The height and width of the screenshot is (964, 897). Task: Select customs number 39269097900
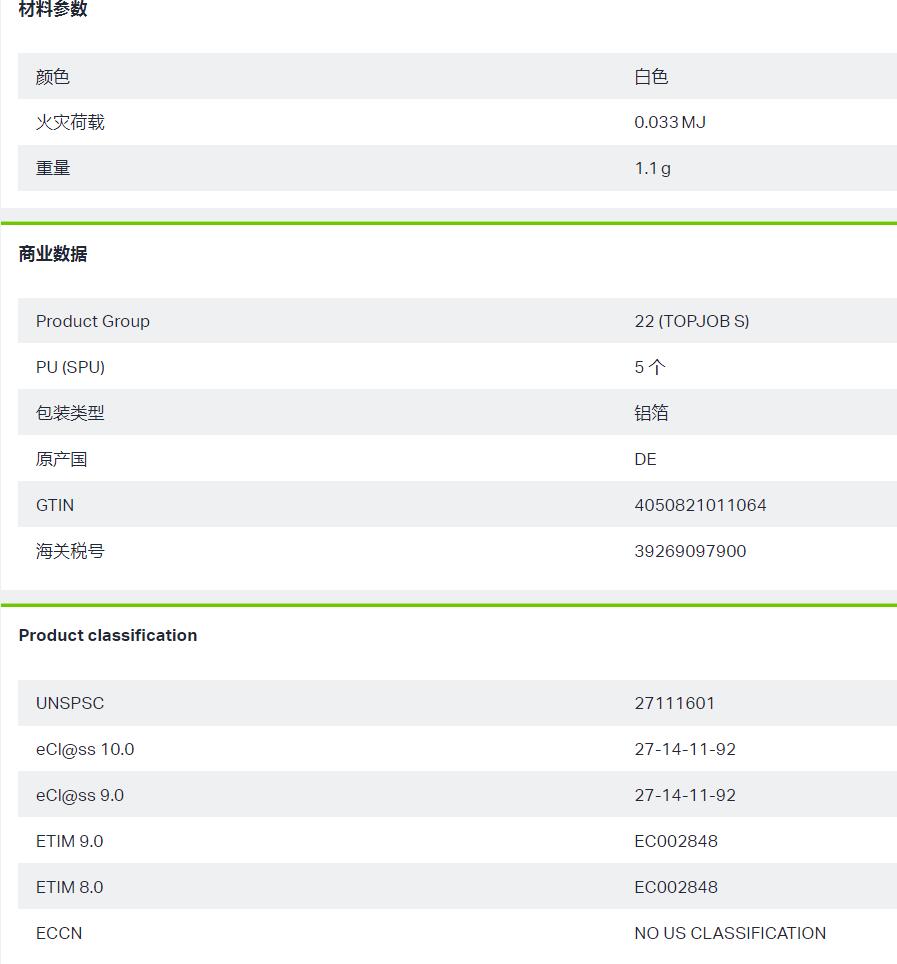tap(690, 551)
